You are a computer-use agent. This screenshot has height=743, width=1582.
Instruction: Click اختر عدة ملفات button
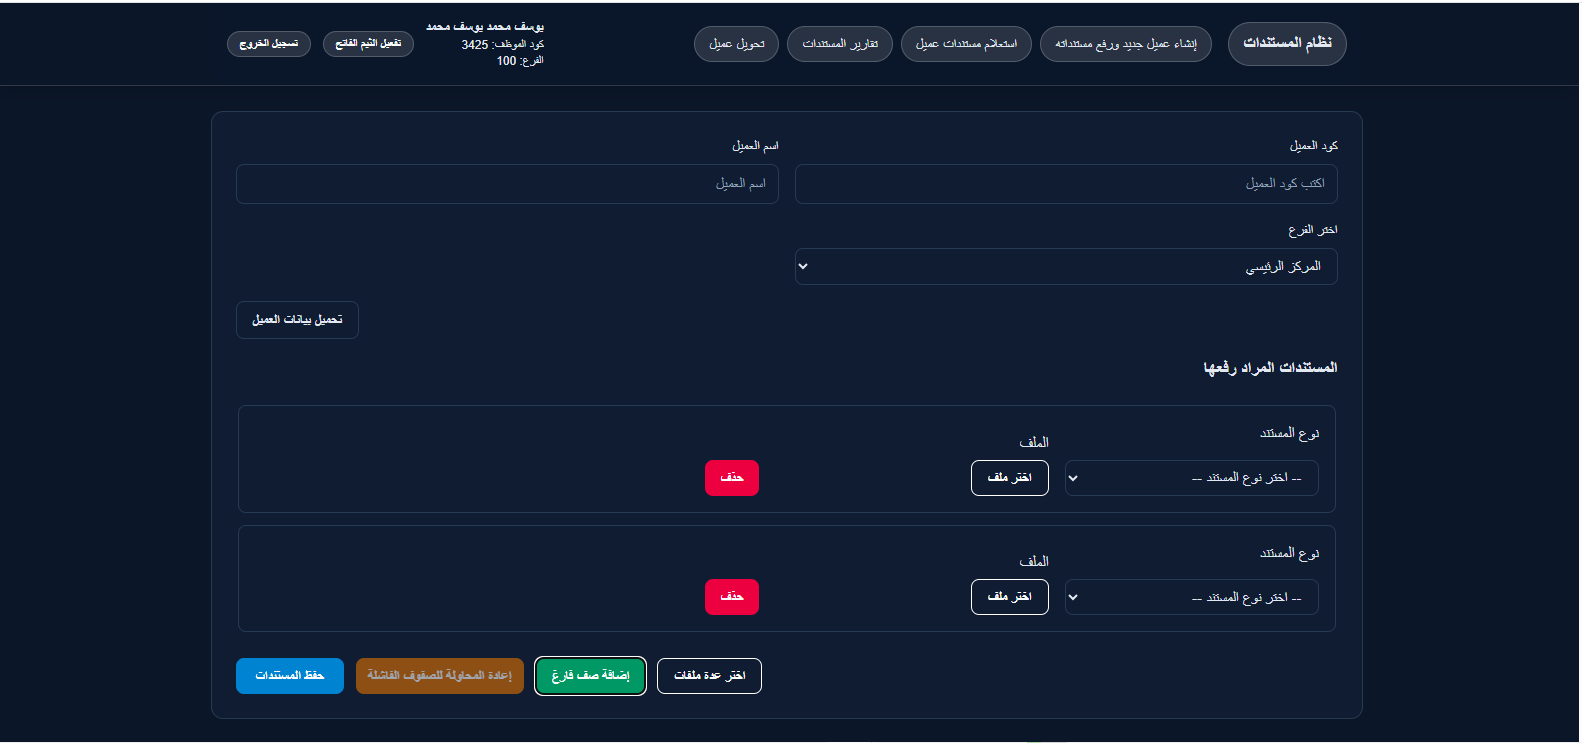(709, 676)
